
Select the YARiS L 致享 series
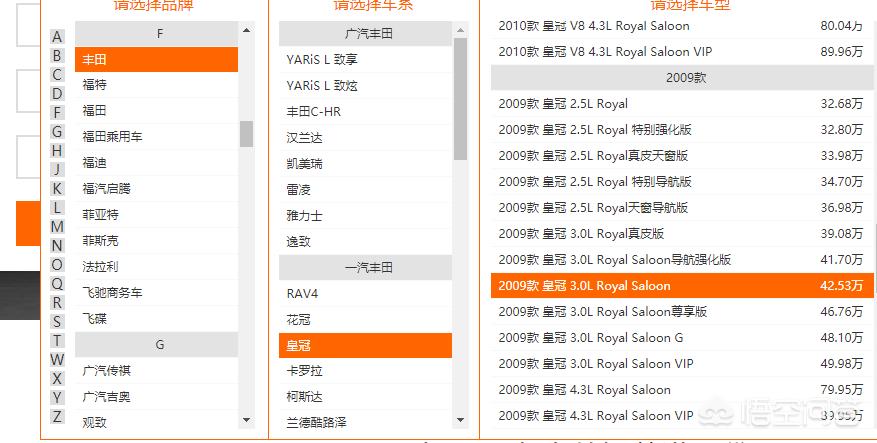click(x=365, y=60)
